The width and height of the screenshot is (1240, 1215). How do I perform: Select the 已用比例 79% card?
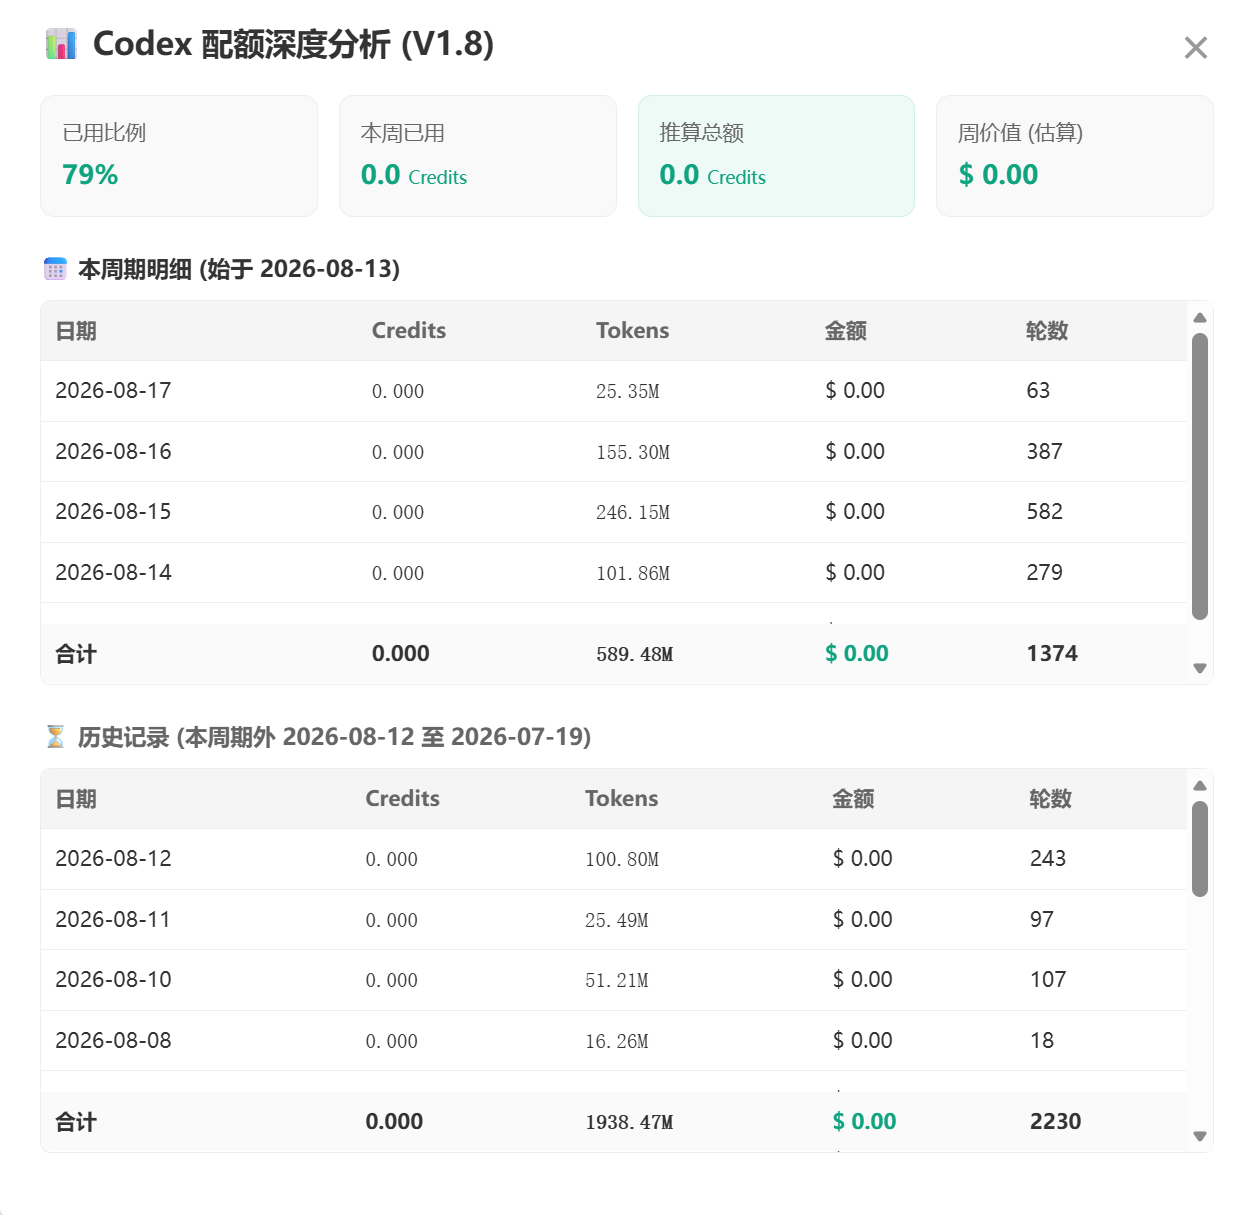point(179,156)
